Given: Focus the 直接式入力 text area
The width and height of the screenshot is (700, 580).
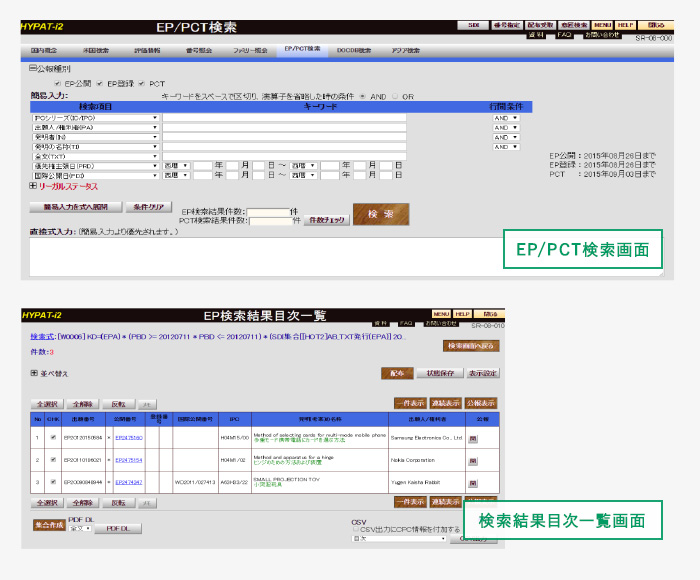Looking at the screenshot, I should [x=346, y=257].
